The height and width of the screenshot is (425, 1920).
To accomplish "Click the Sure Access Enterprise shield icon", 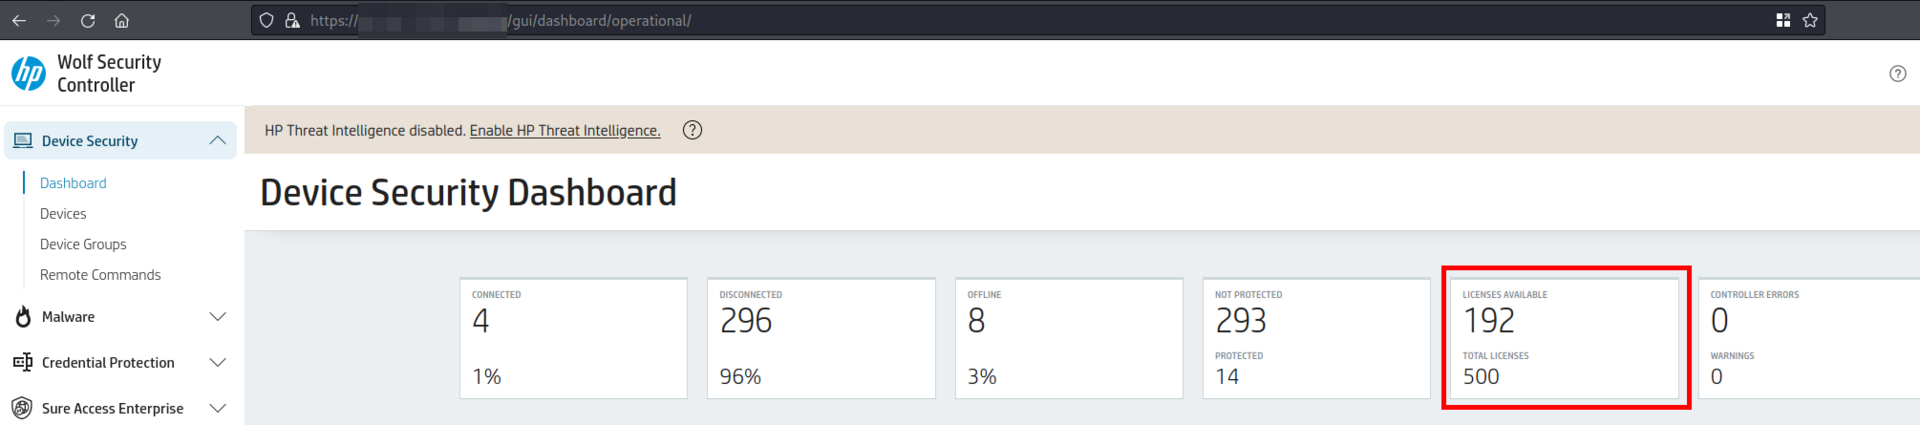I will [x=22, y=408].
